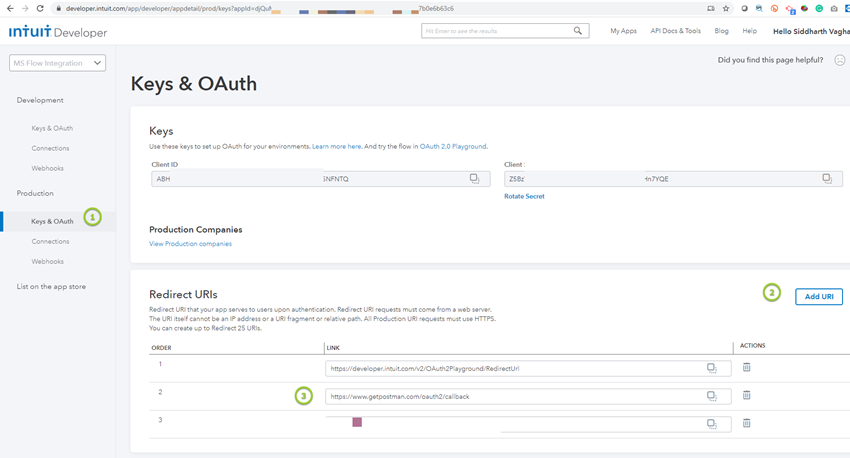Open View Production companies link

click(190, 244)
